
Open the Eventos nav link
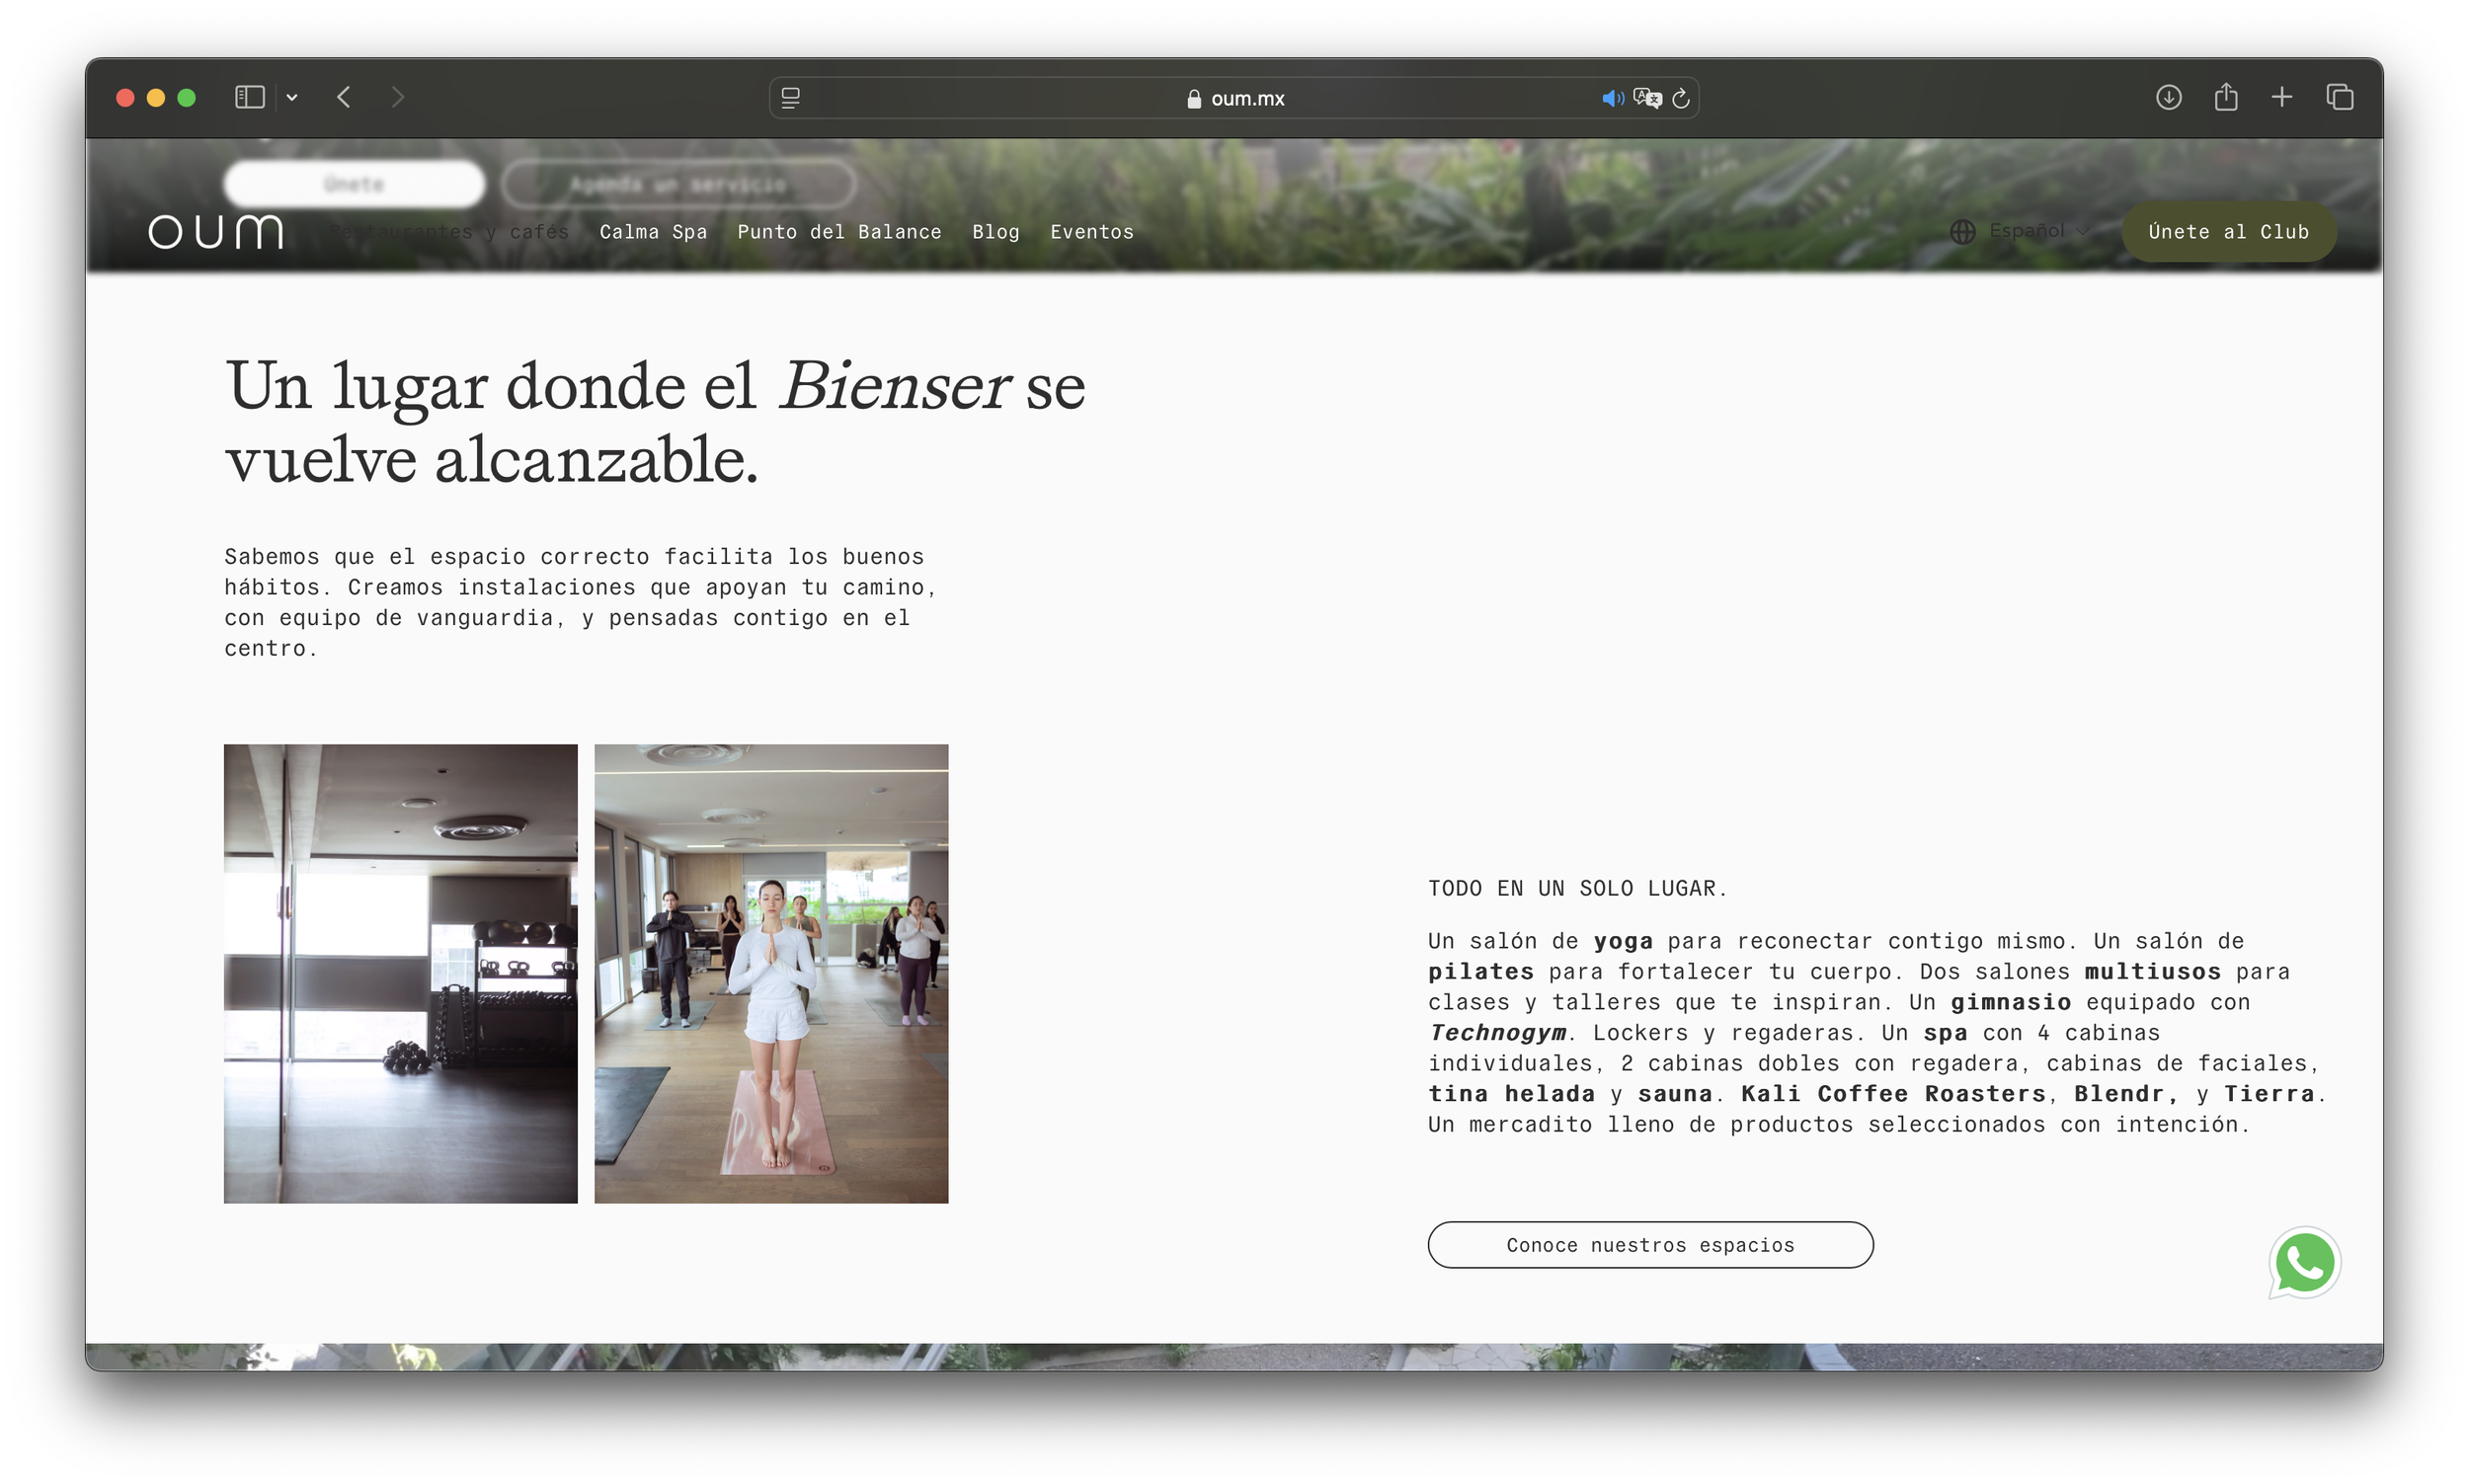(1091, 232)
